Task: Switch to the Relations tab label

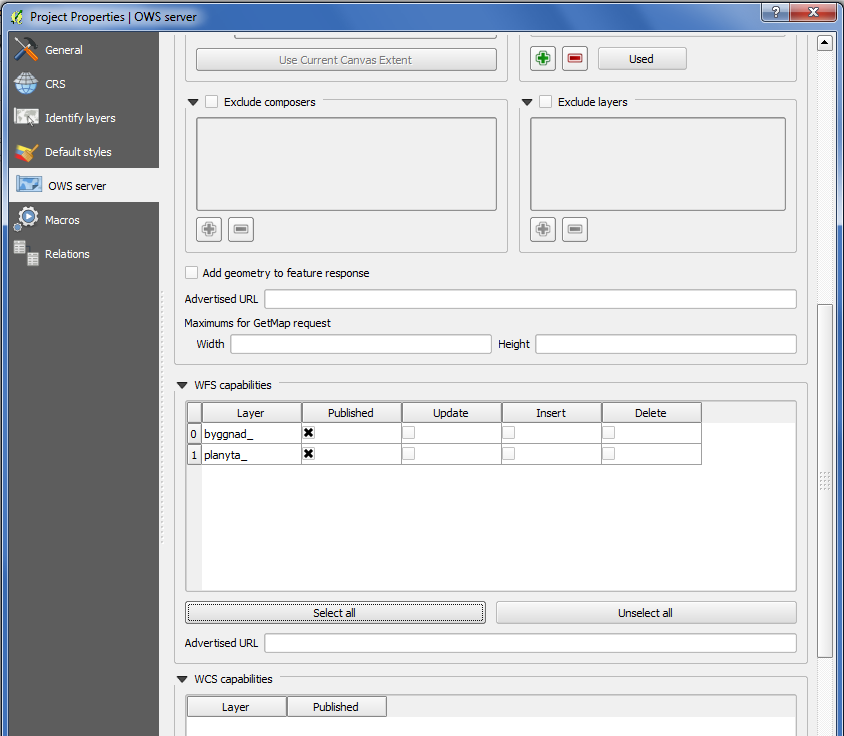Action: click(x=67, y=254)
